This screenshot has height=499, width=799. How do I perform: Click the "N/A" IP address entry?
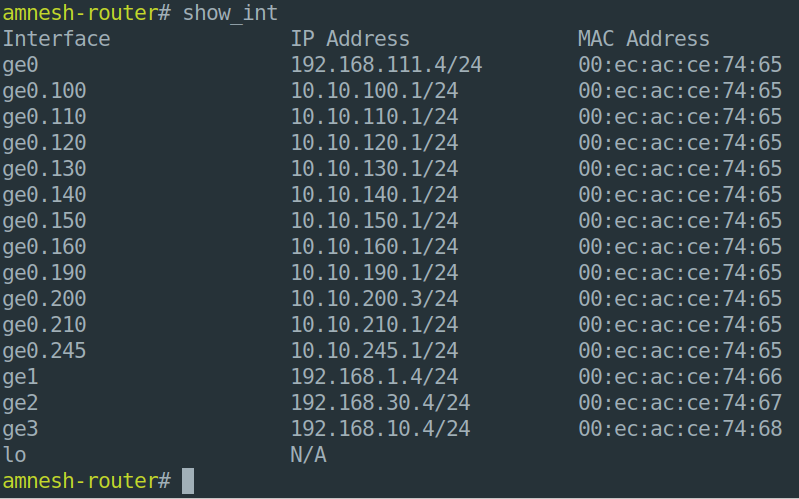308,455
